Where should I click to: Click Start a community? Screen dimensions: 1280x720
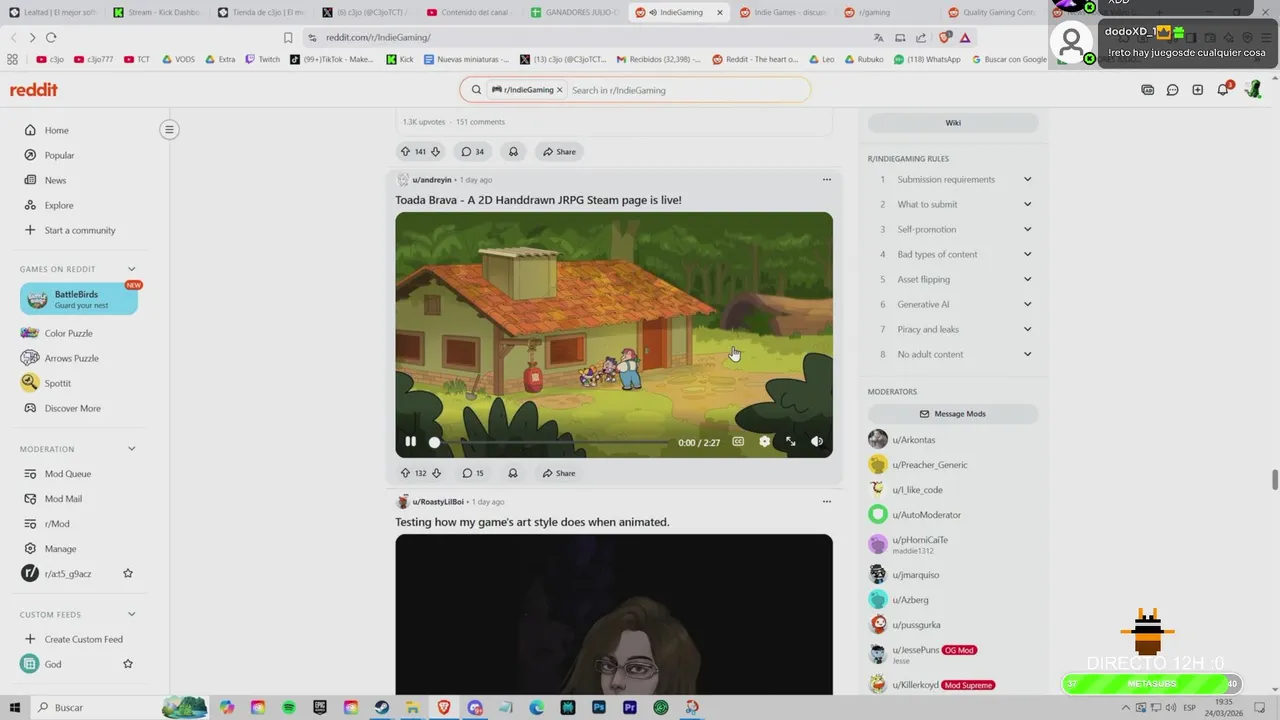(x=79, y=230)
